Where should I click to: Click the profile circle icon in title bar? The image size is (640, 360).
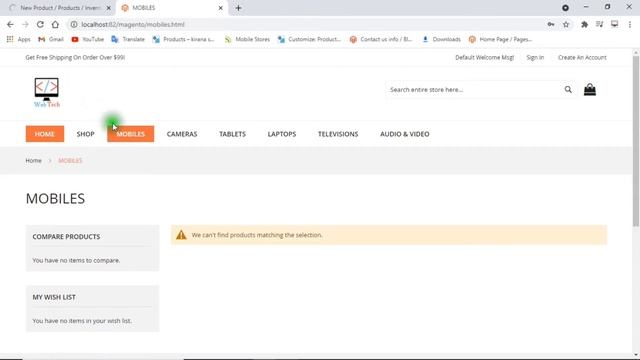coord(565,8)
